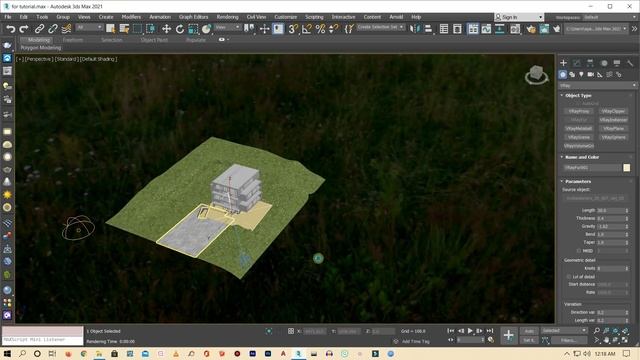This screenshot has width=640, height=360.
Task: Activate the Select and Scale tool
Action: pyautogui.click(x=193, y=29)
